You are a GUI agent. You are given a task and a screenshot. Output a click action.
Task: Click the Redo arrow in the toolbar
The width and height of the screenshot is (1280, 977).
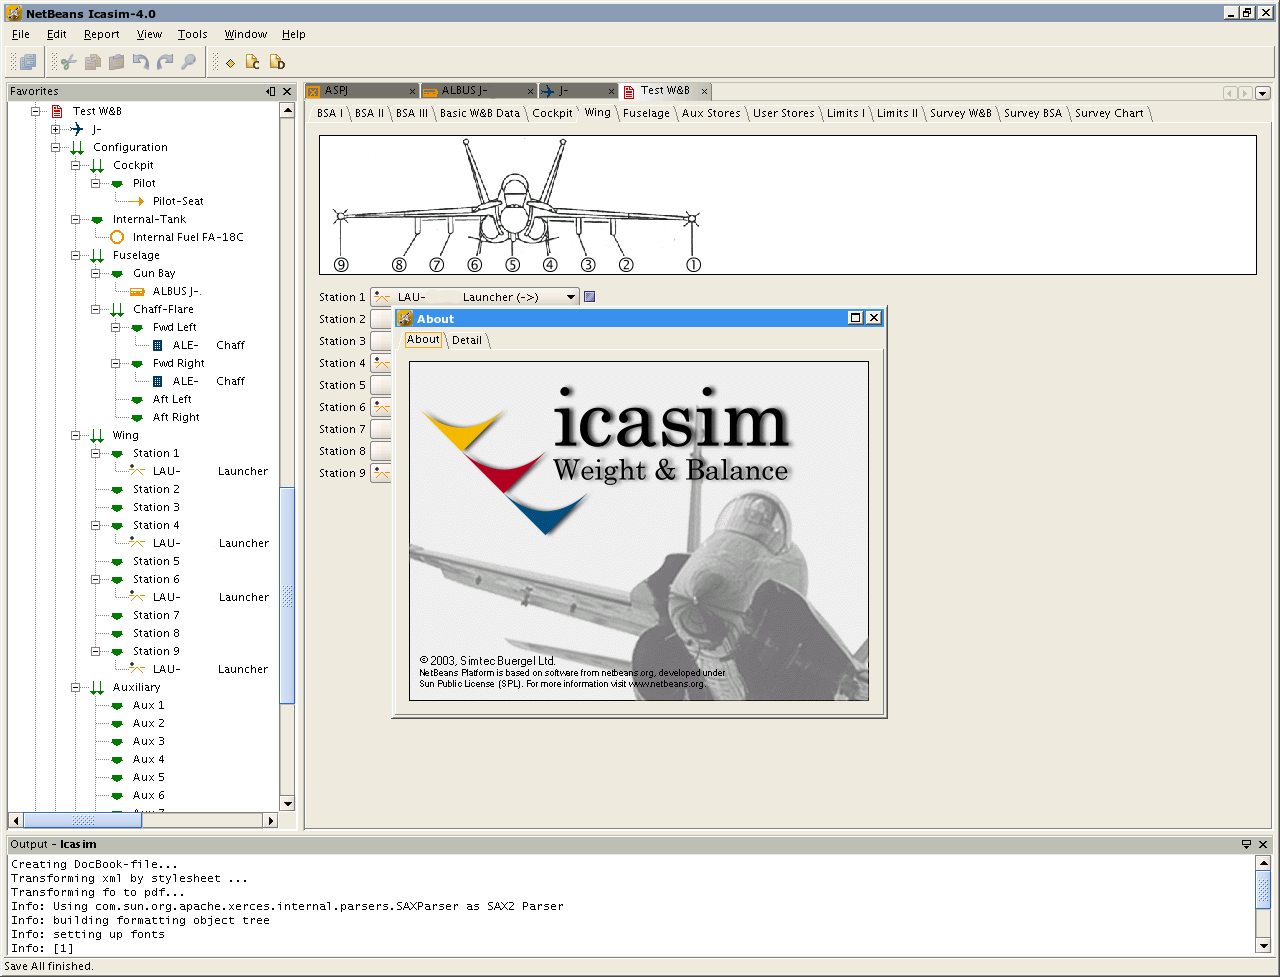pos(164,62)
